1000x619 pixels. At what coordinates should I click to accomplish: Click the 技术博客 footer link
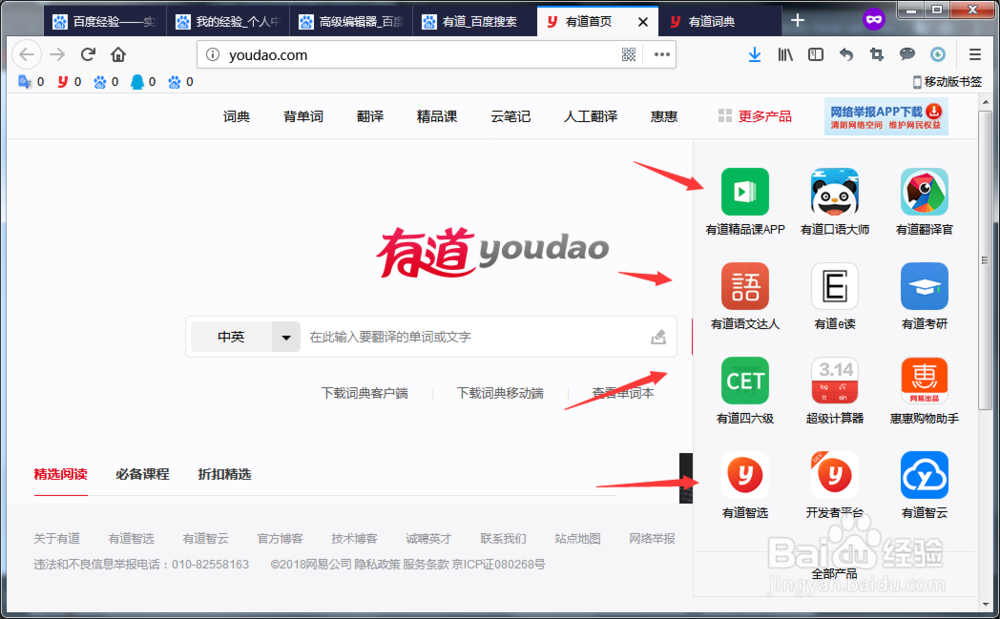[355, 539]
